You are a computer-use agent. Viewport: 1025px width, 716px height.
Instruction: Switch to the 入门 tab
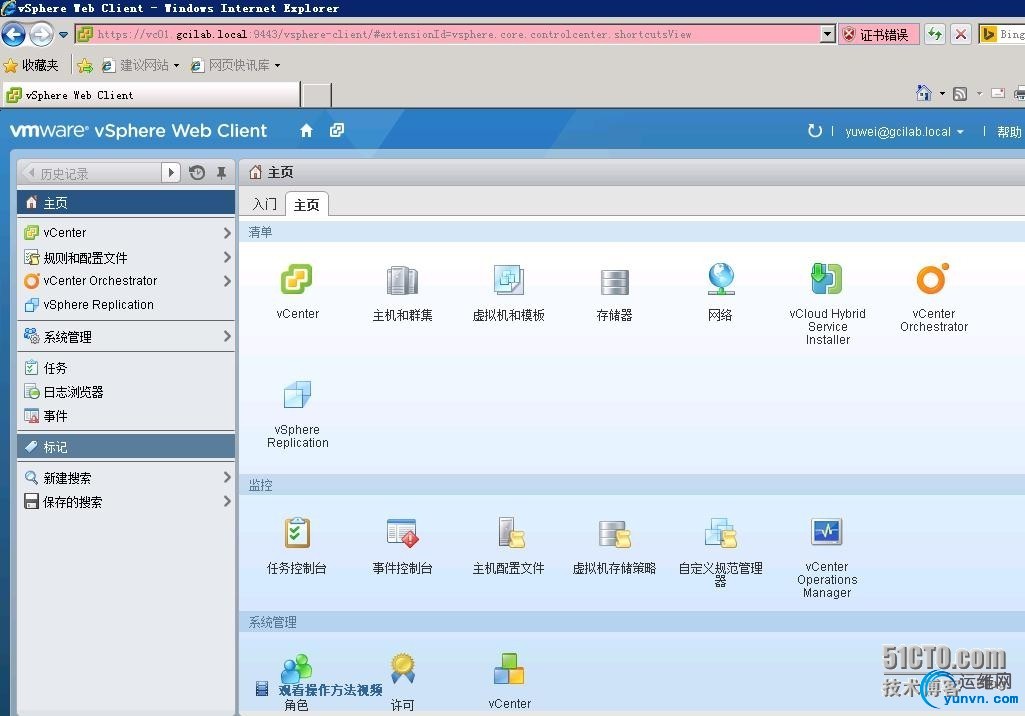pyautogui.click(x=265, y=204)
